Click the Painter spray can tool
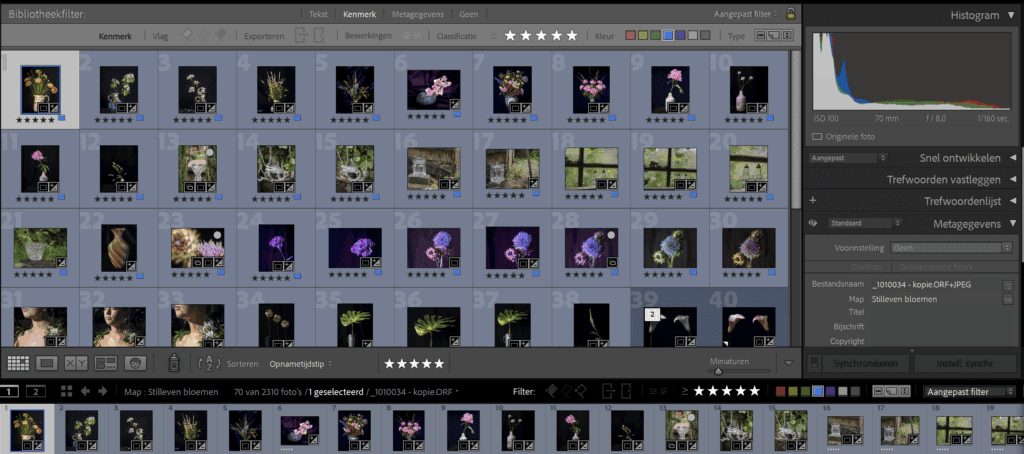1024x454 pixels. pyautogui.click(x=174, y=363)
